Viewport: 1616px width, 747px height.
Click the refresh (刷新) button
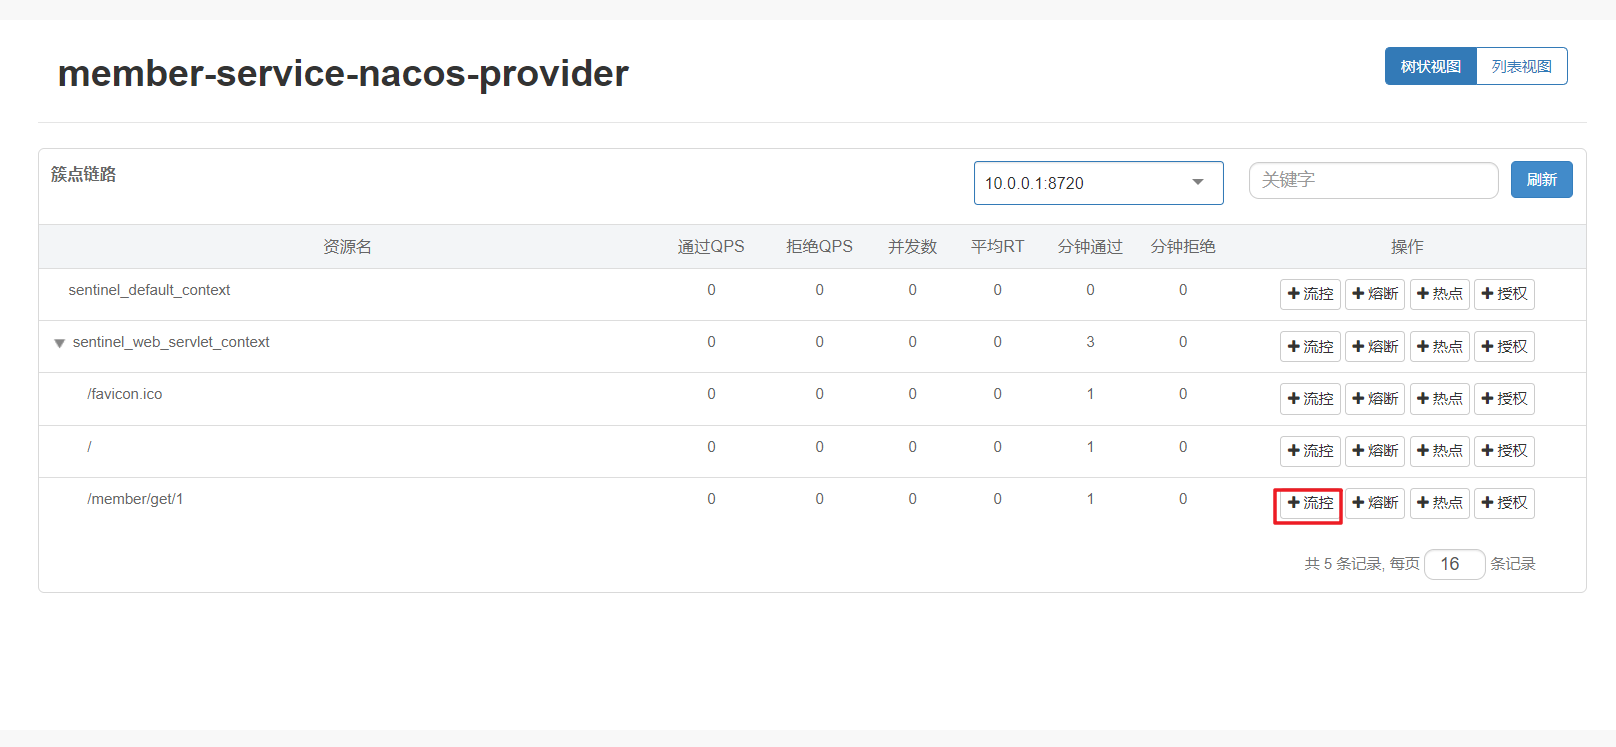pyautogui.click(x=1541, y=180)
